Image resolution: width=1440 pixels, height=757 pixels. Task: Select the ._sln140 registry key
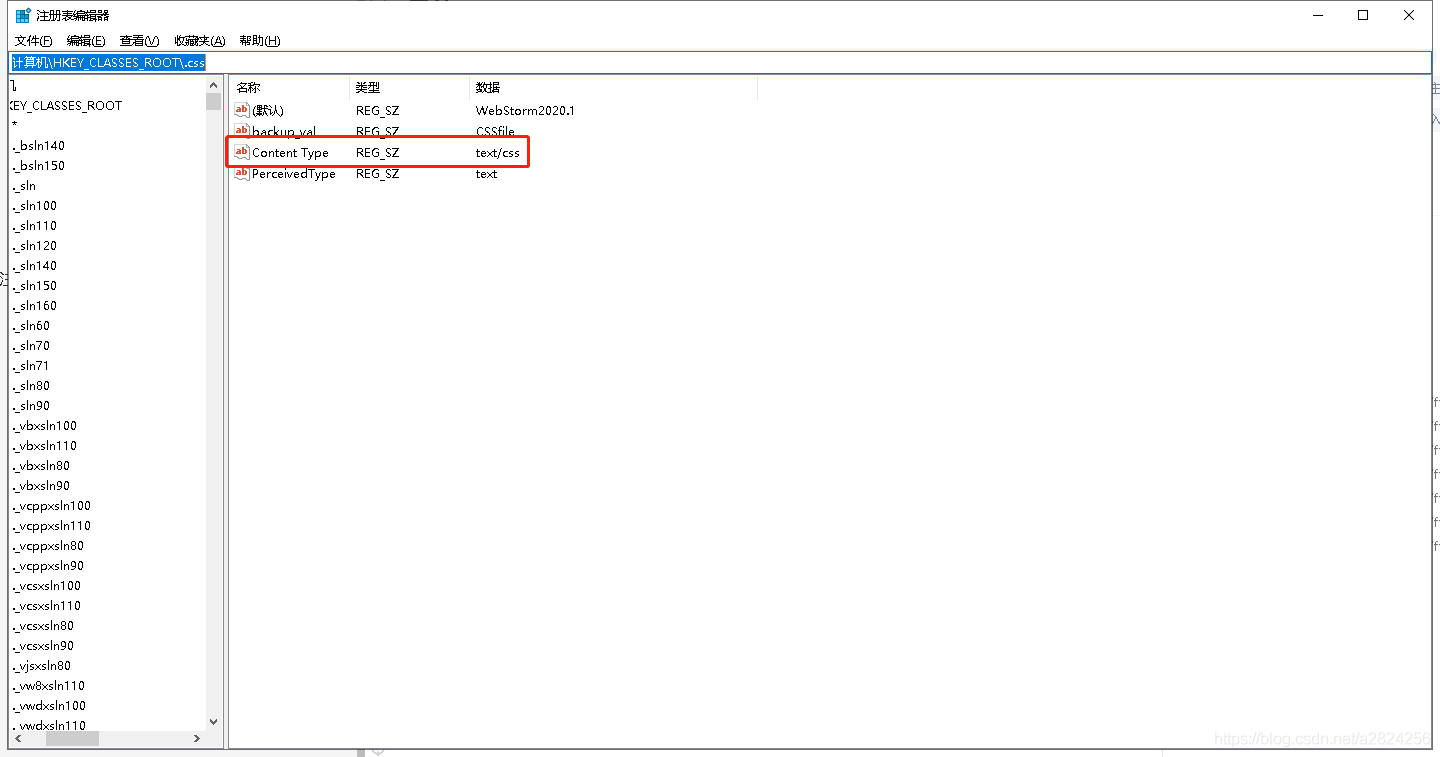[35, 265]
